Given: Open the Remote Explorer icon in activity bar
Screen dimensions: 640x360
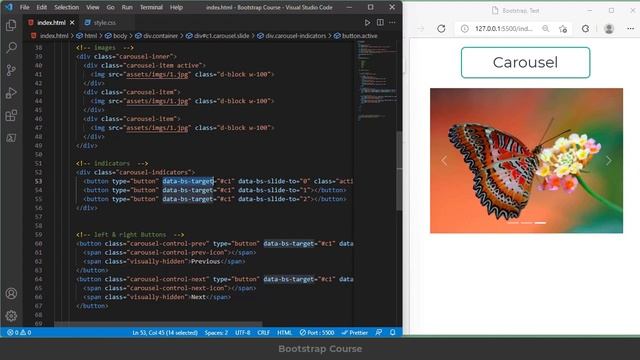Looking at the screenshot, I should tap(11, 138).
